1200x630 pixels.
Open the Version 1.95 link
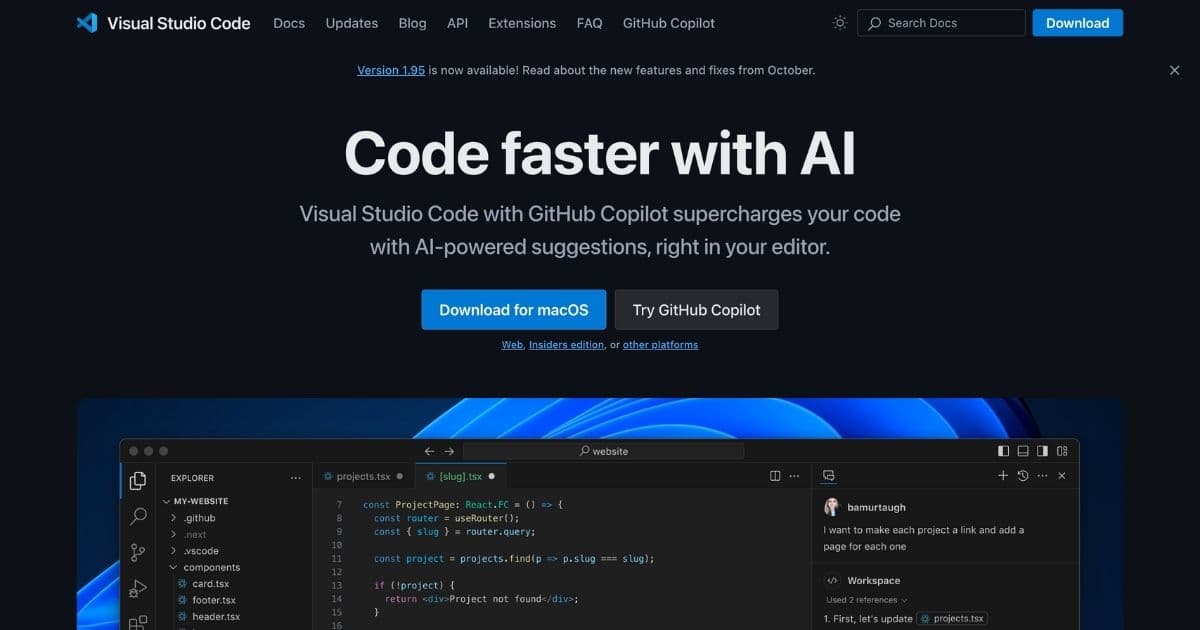(x=391, y=70)
